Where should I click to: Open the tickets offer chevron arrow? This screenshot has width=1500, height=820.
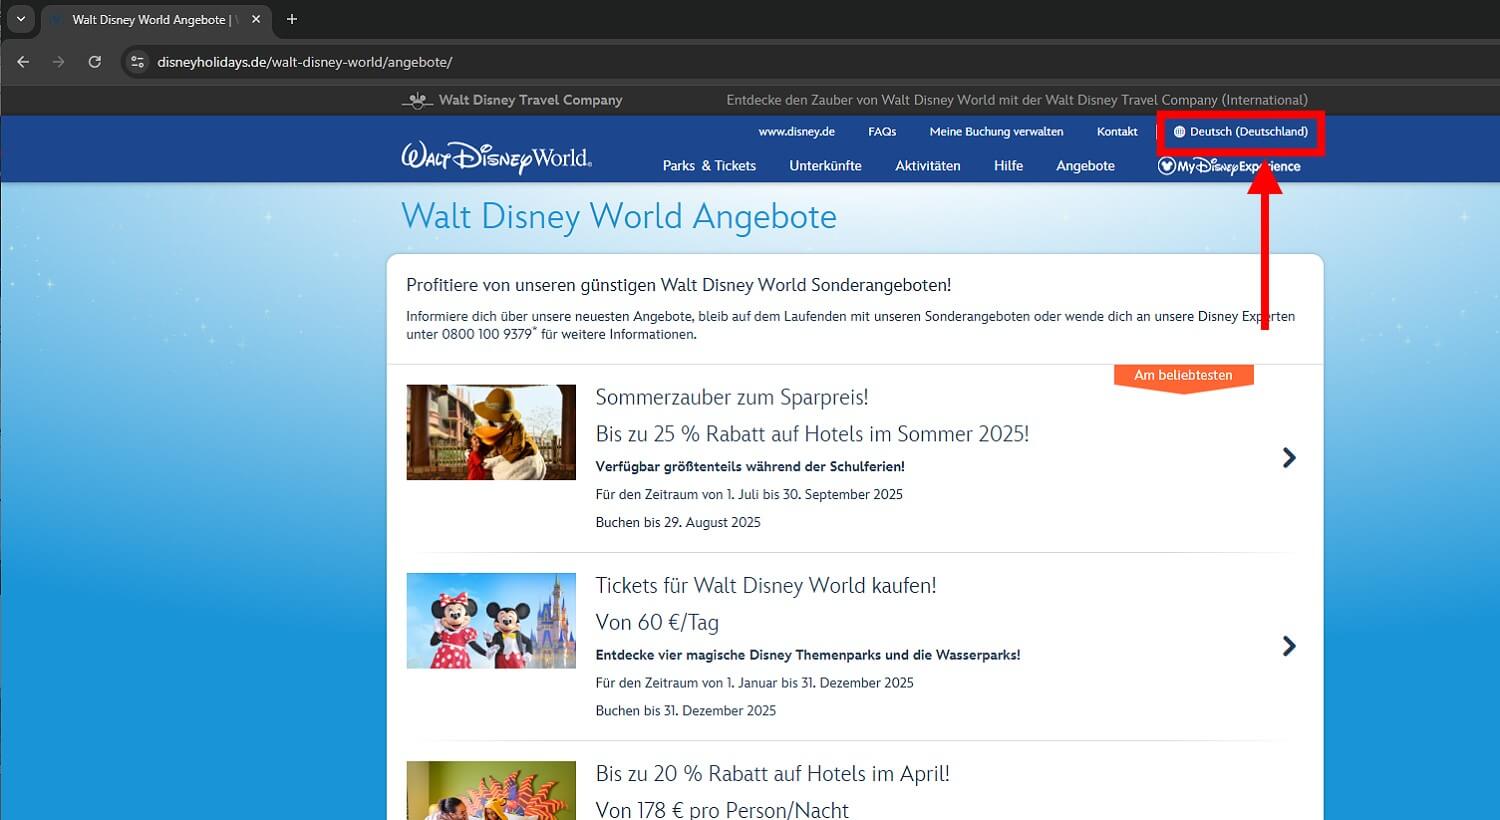click(1289, 646)
